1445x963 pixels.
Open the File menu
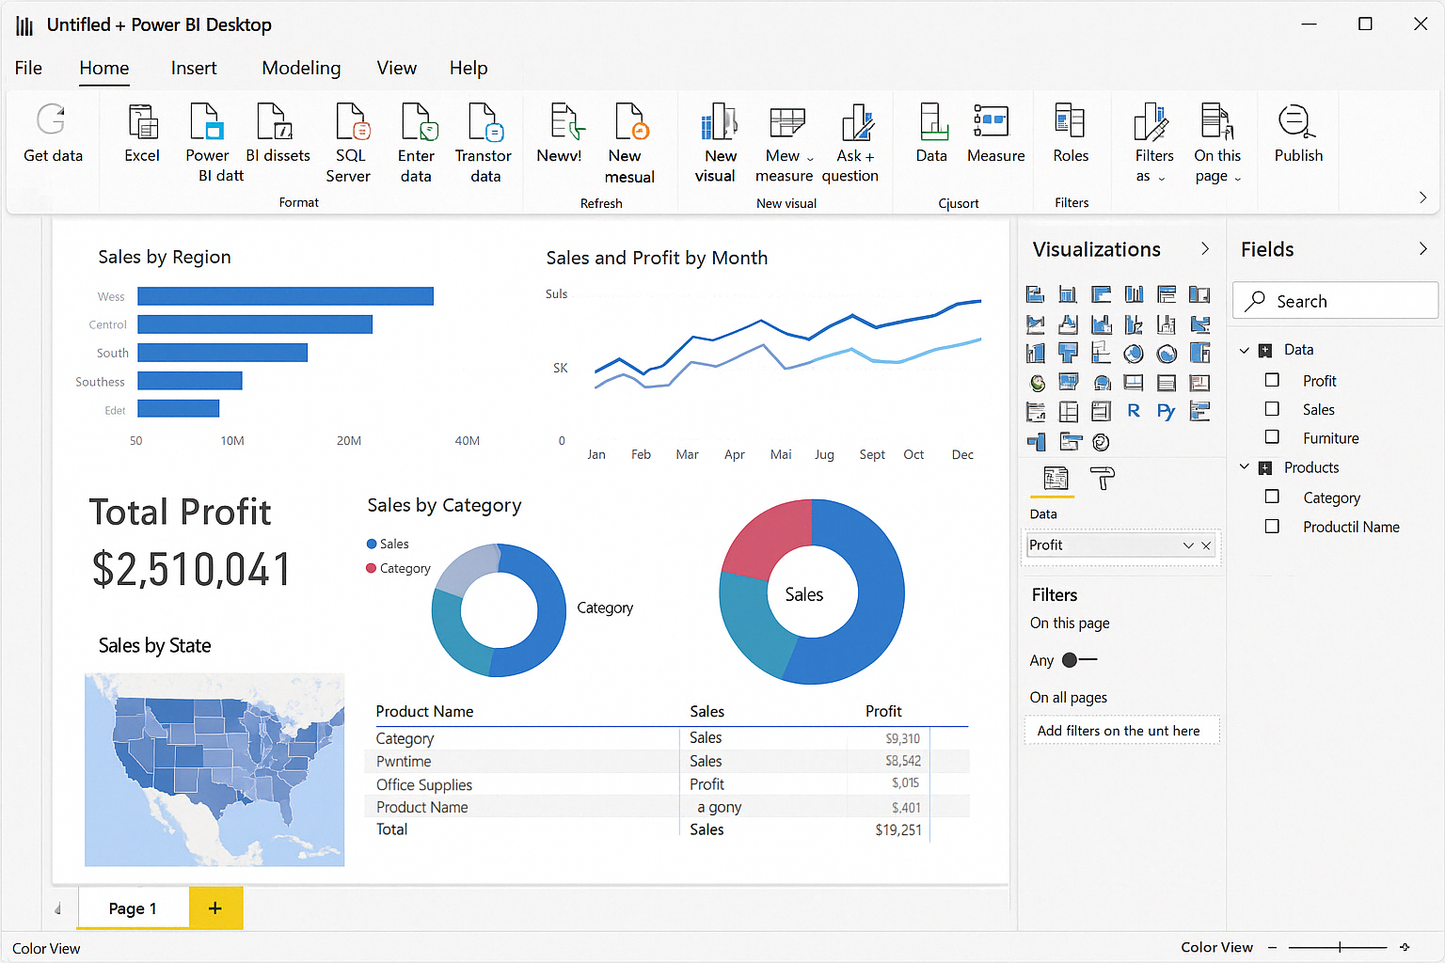[x=28, y=68]
